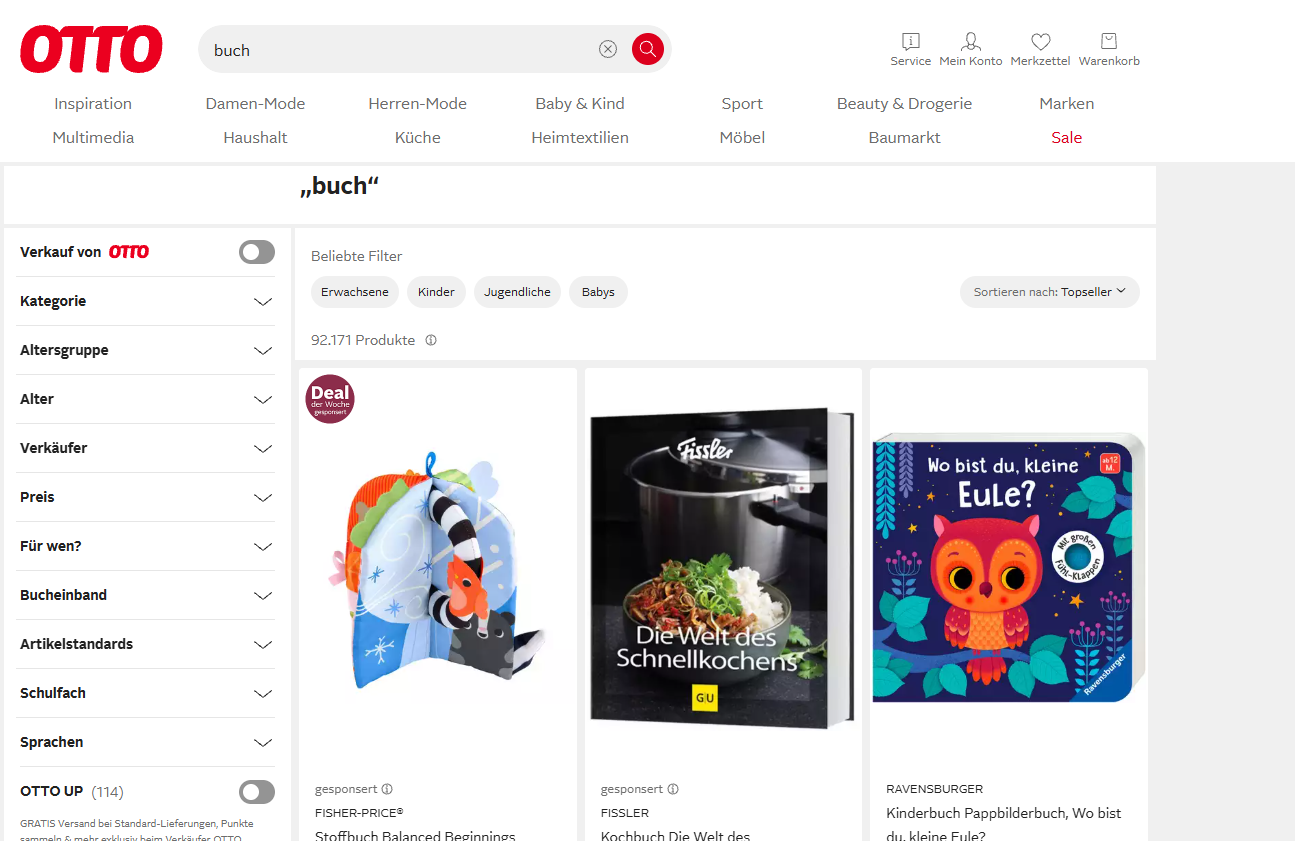
Task: Expand the Alter filter
Action: [x=146, y=399]
